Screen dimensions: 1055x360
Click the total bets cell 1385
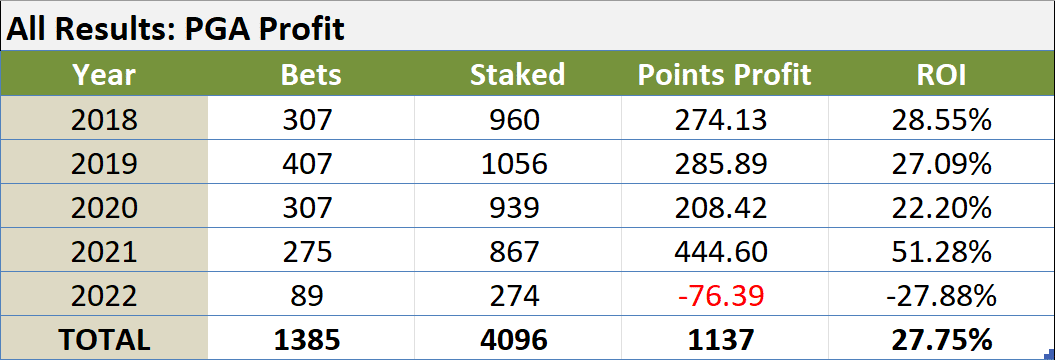[311, 339]
